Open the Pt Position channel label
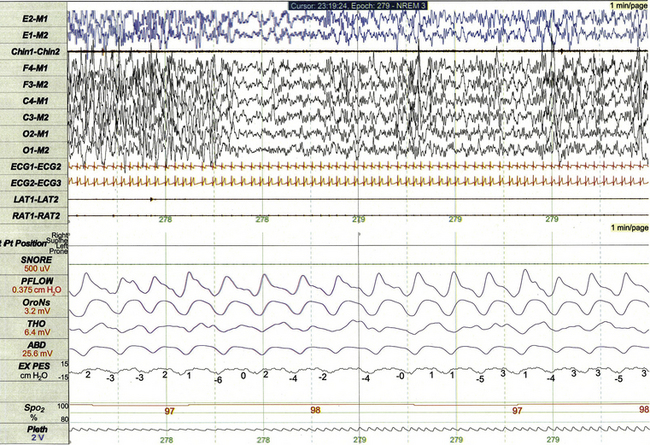Viewport: 650px width, 445px height. click(x=28, y=243)
